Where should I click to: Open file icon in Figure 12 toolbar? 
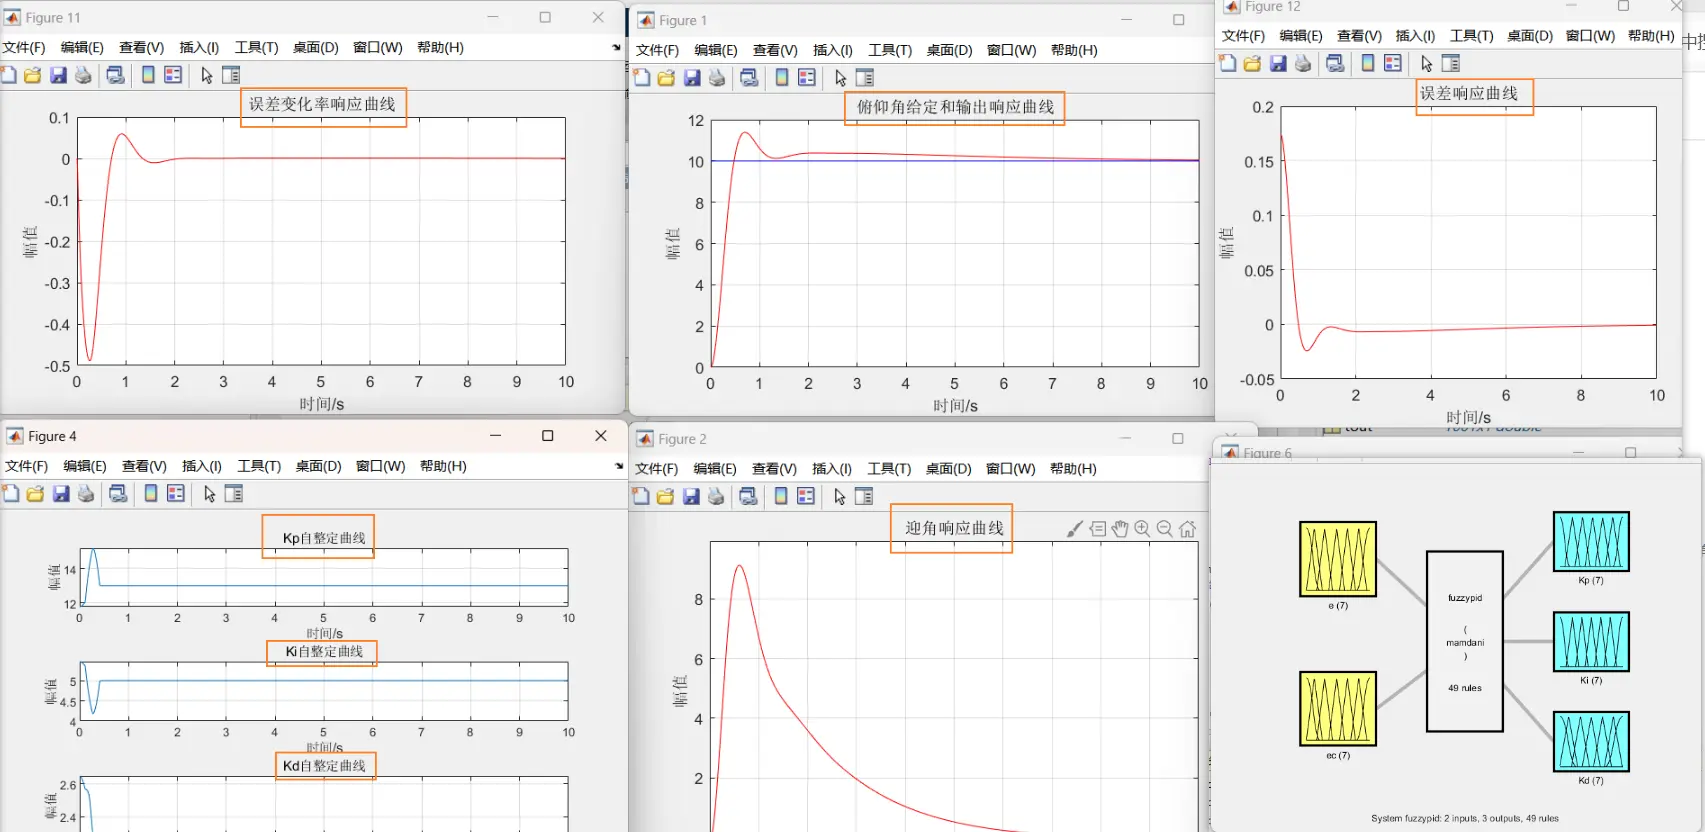point(1252,63)
